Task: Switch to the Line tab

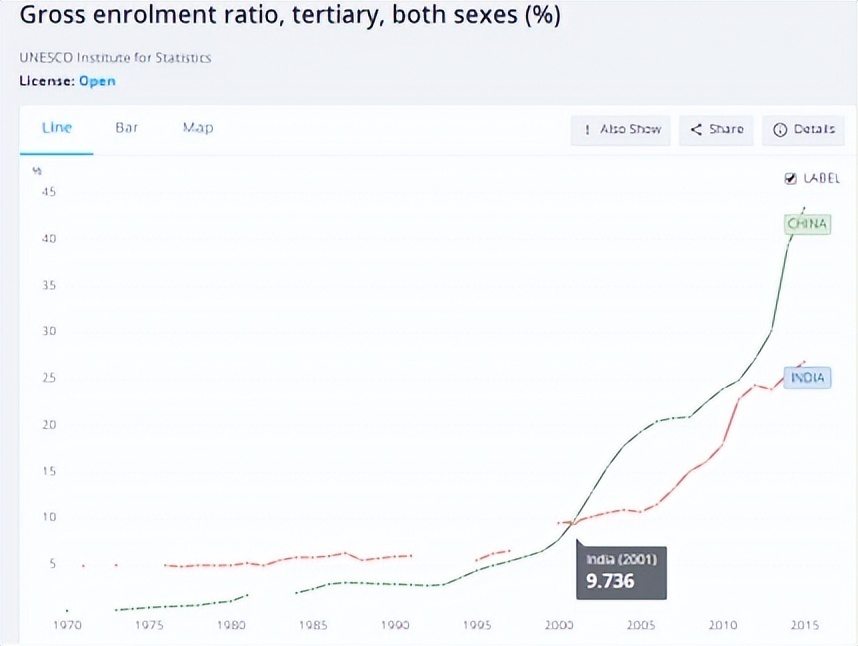Action: [x=57, y=127]
